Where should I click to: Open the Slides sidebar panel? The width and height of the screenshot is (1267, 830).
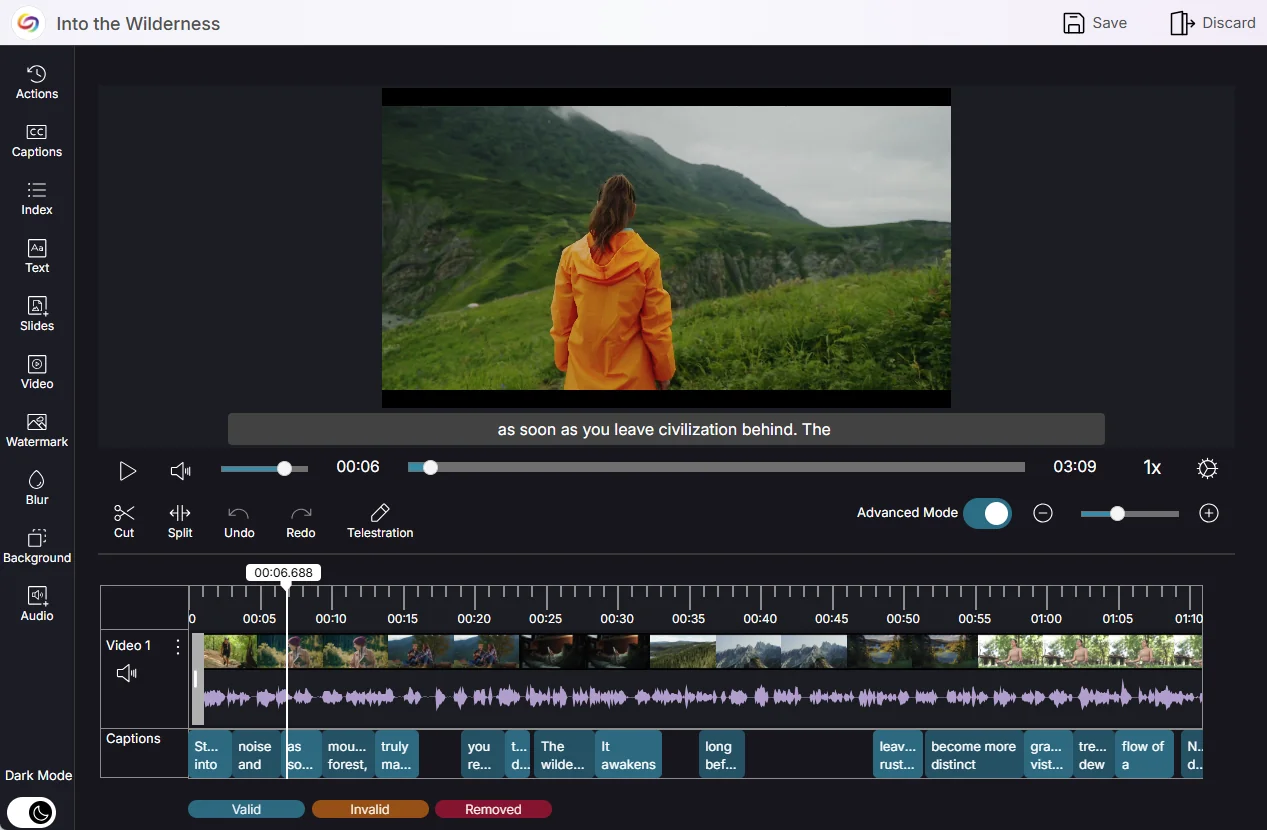pos(37,313)
